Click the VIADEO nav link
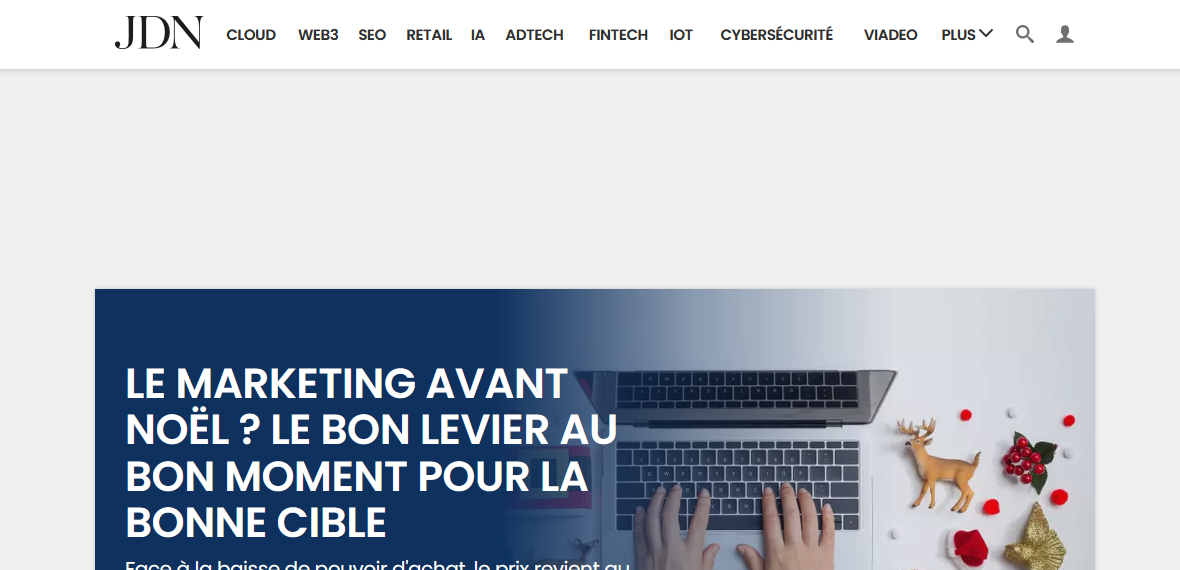Viewport: 1180px width, 570px height. [x=890, y=35]
